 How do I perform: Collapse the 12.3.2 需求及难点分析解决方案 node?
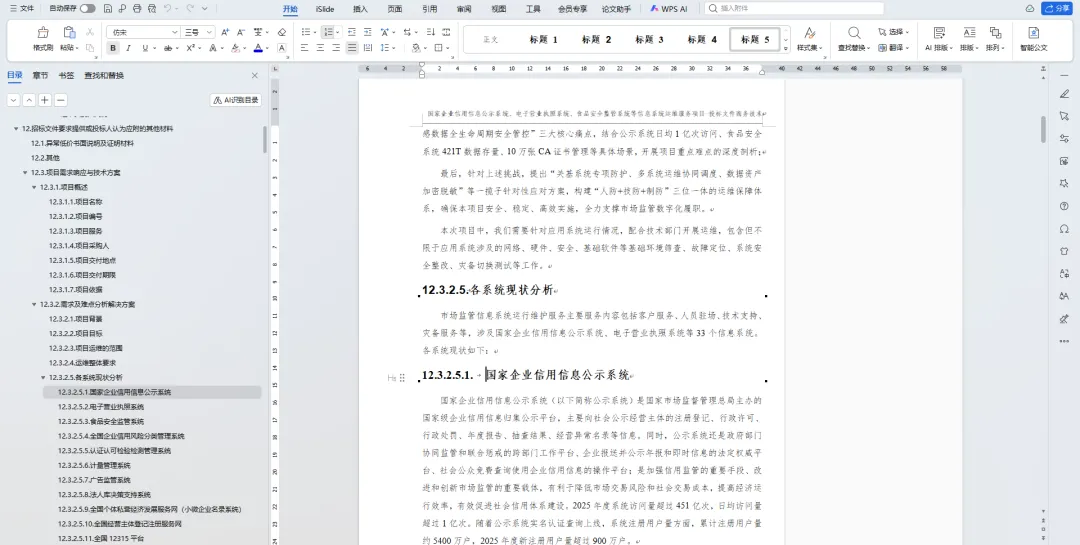pos(34,305)
